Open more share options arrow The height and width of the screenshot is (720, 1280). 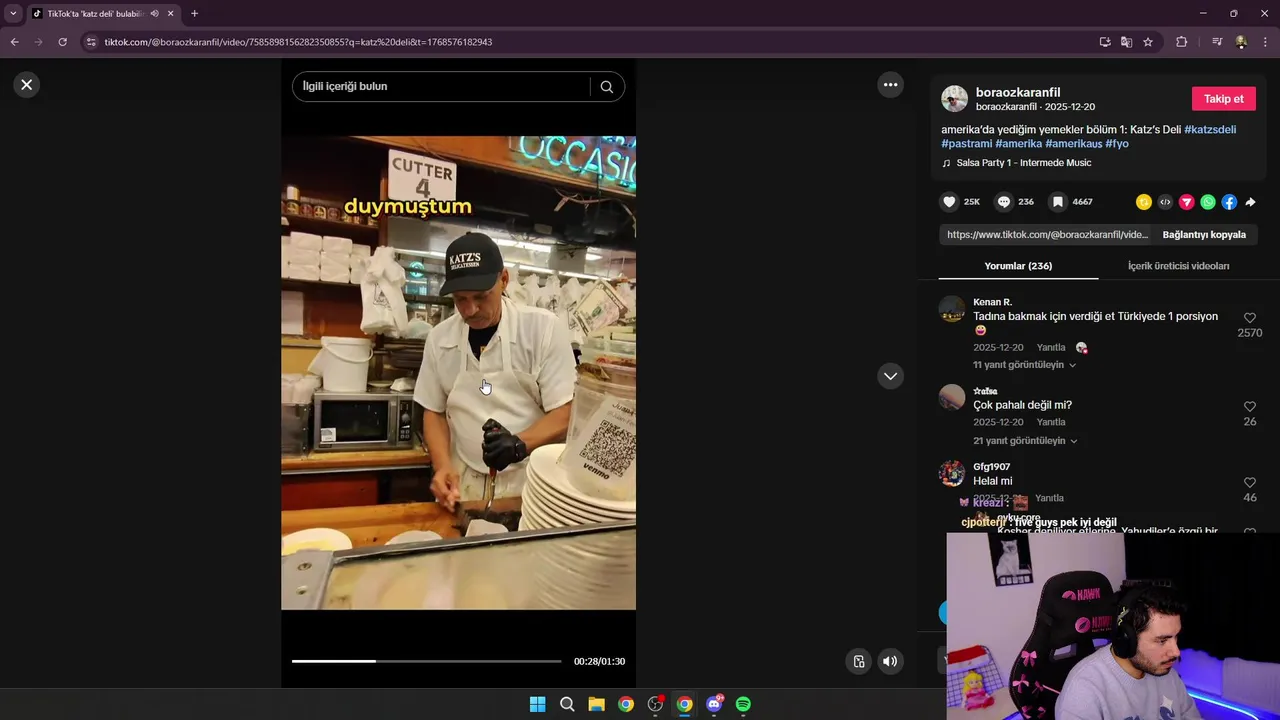tap(1250, 202)
